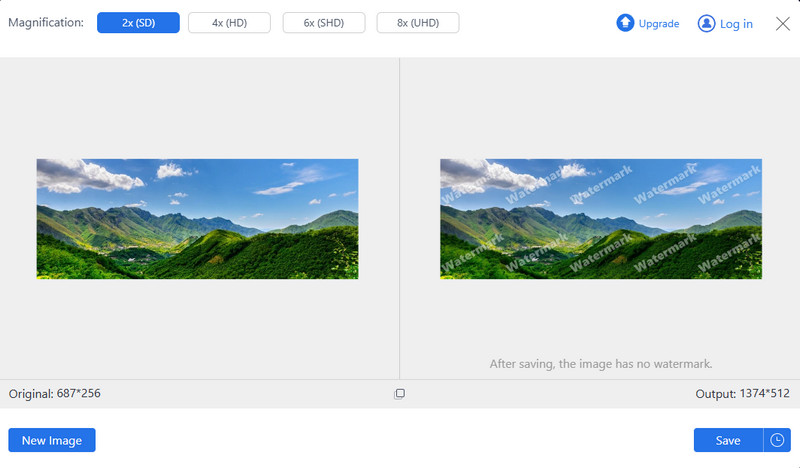The height and width of the screenshot is (468, 800).
Task: Close the upscaler window with X
Action: click(x=783, y=23)
